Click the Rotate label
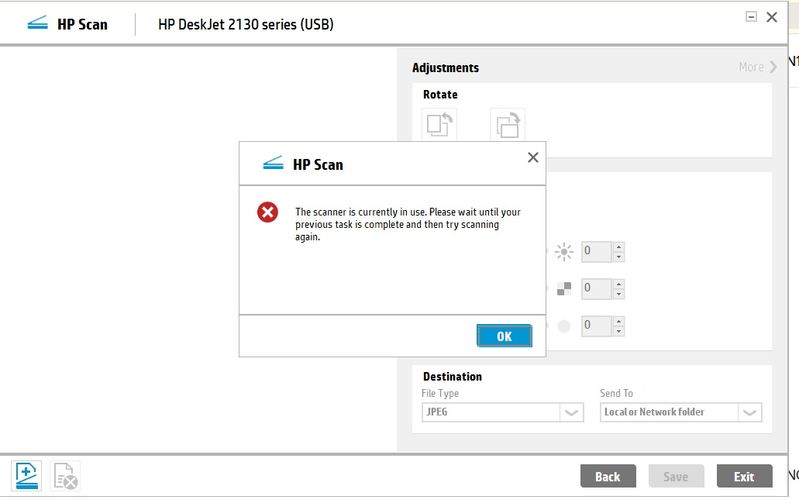 coord(440,94)
